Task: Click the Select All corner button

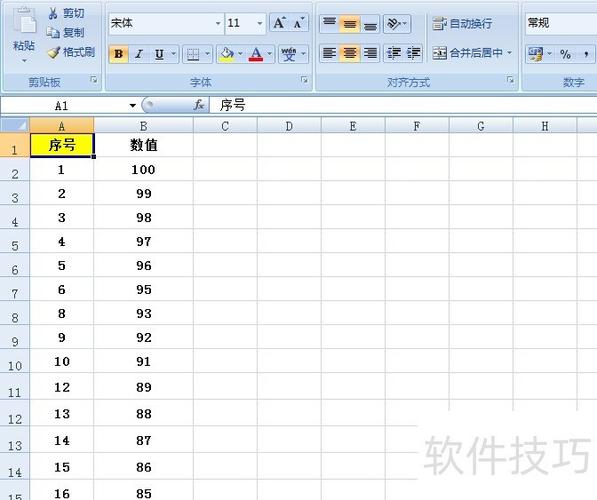Action: (x=14, y=125)
